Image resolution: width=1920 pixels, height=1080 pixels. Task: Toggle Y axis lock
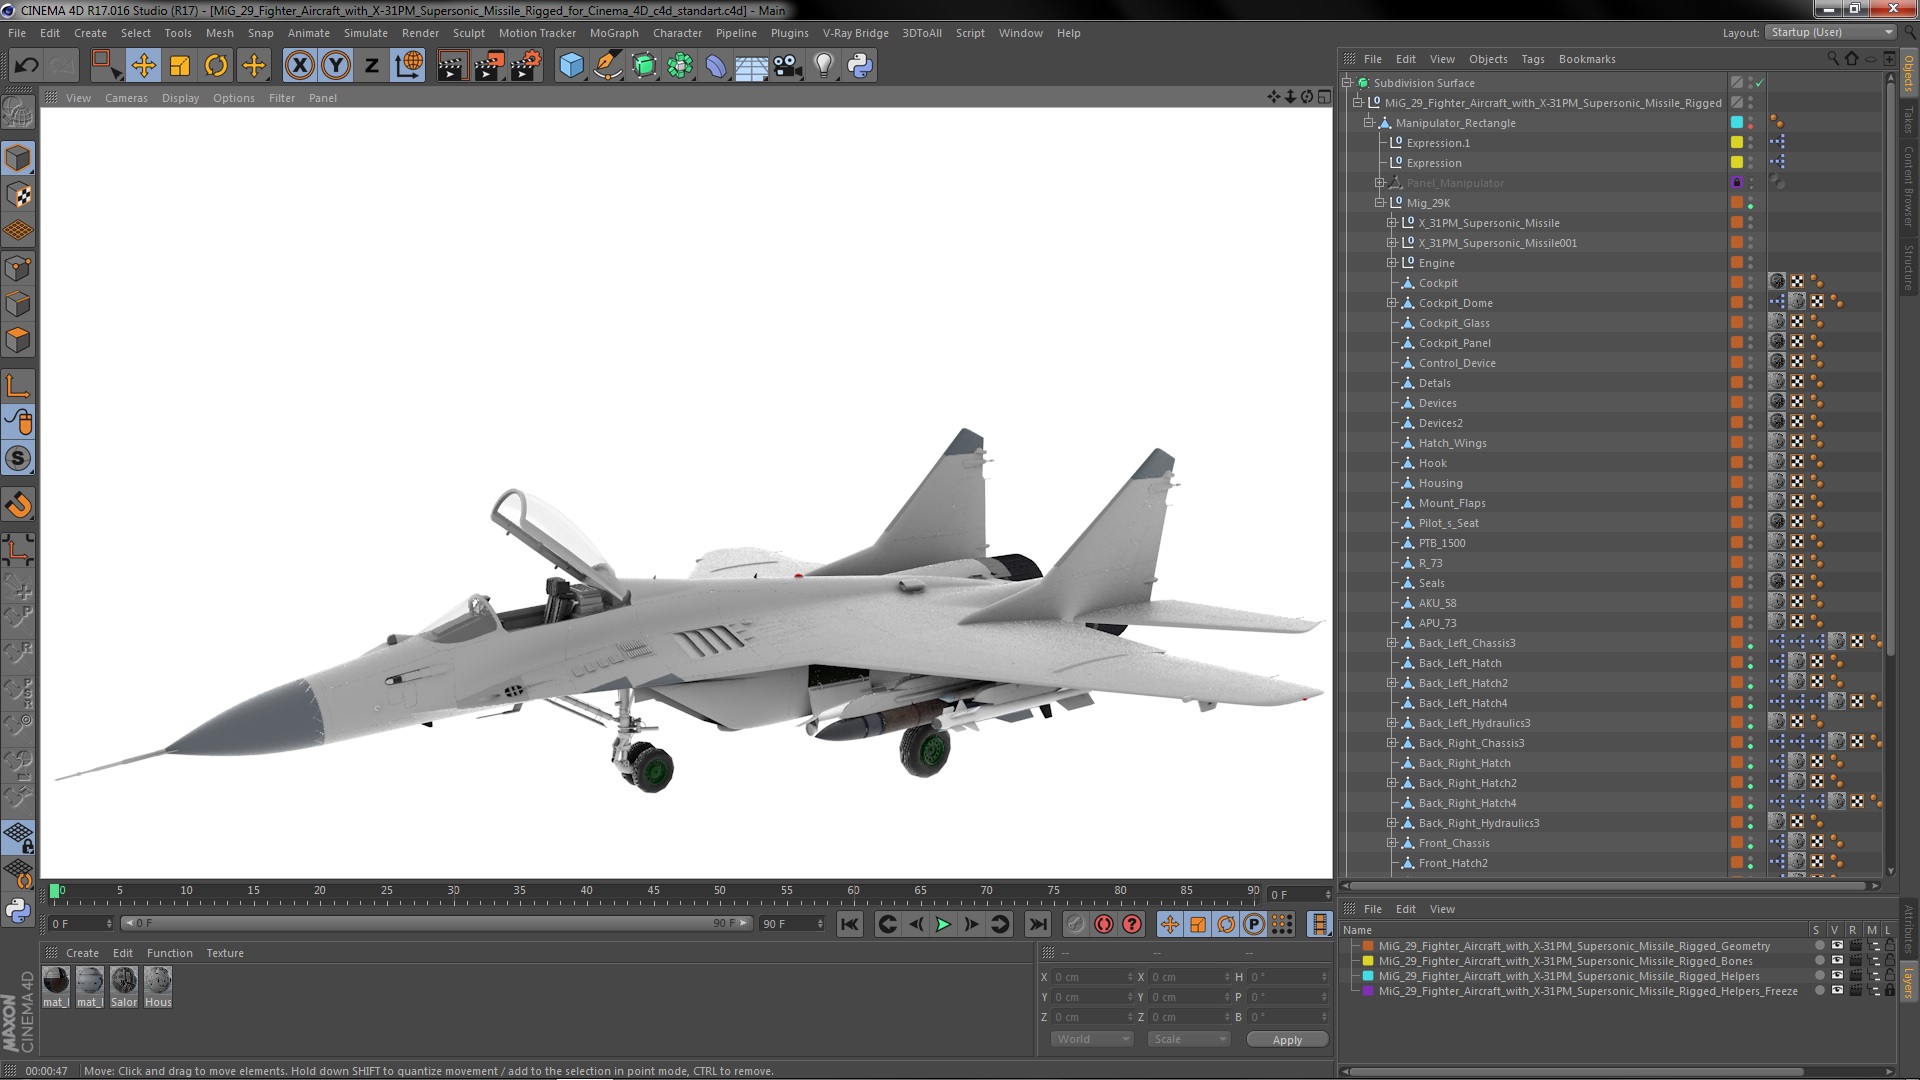pyautogui.click(x=336, y=66)
